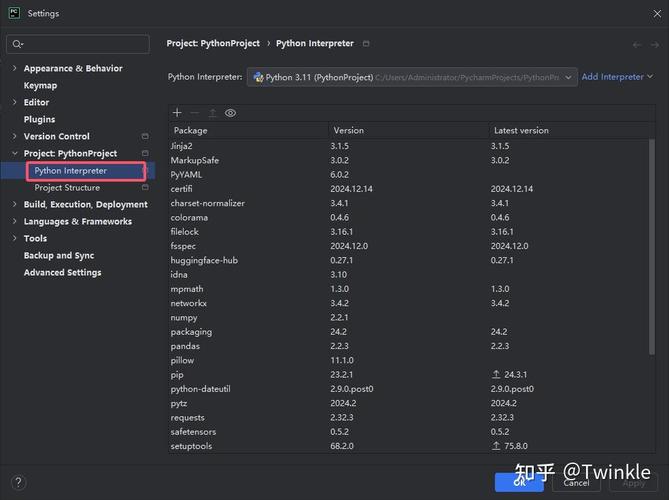Select the MarkupSafe package row
This screenshot has height=500, width=669.
[409, 160]
